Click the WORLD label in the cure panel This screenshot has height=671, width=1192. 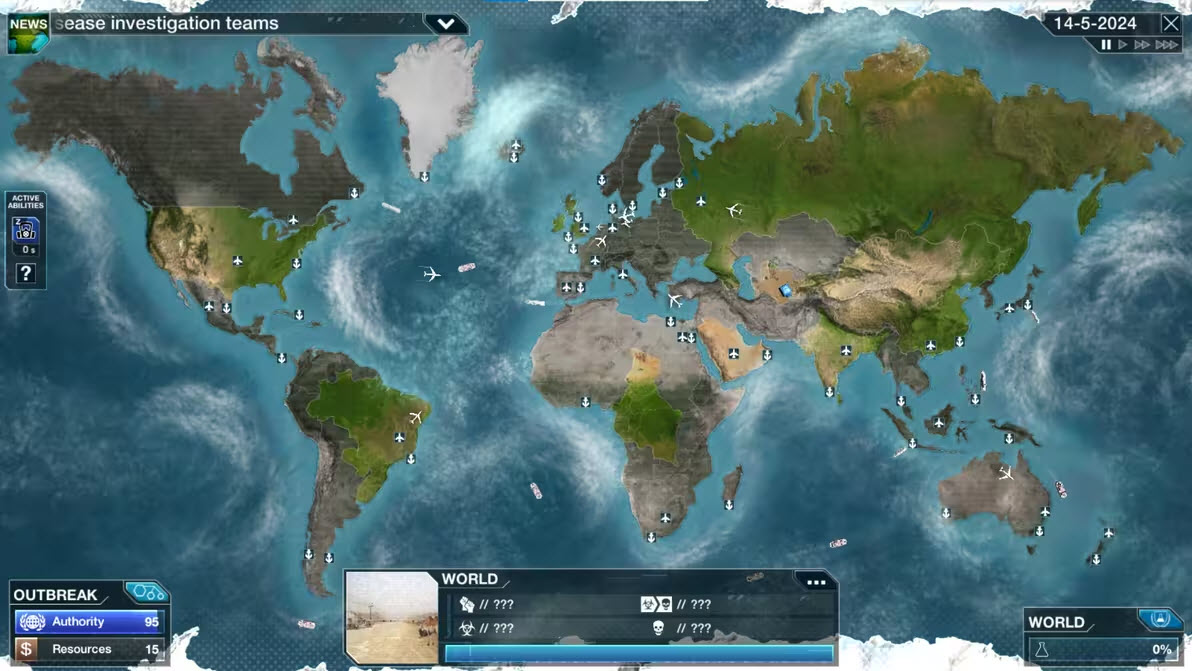coord(1056,622)
